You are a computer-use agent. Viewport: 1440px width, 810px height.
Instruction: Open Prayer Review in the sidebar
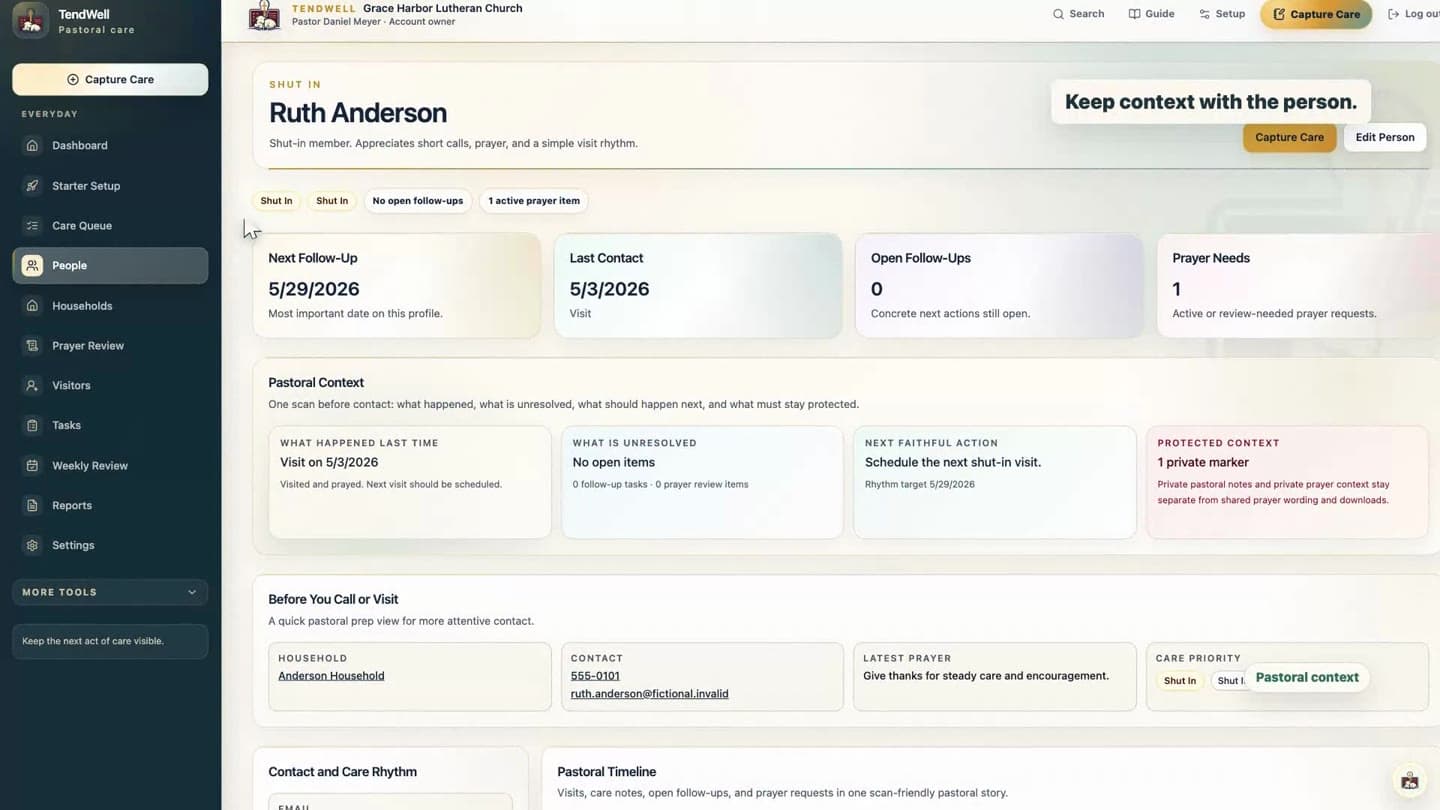110,346
